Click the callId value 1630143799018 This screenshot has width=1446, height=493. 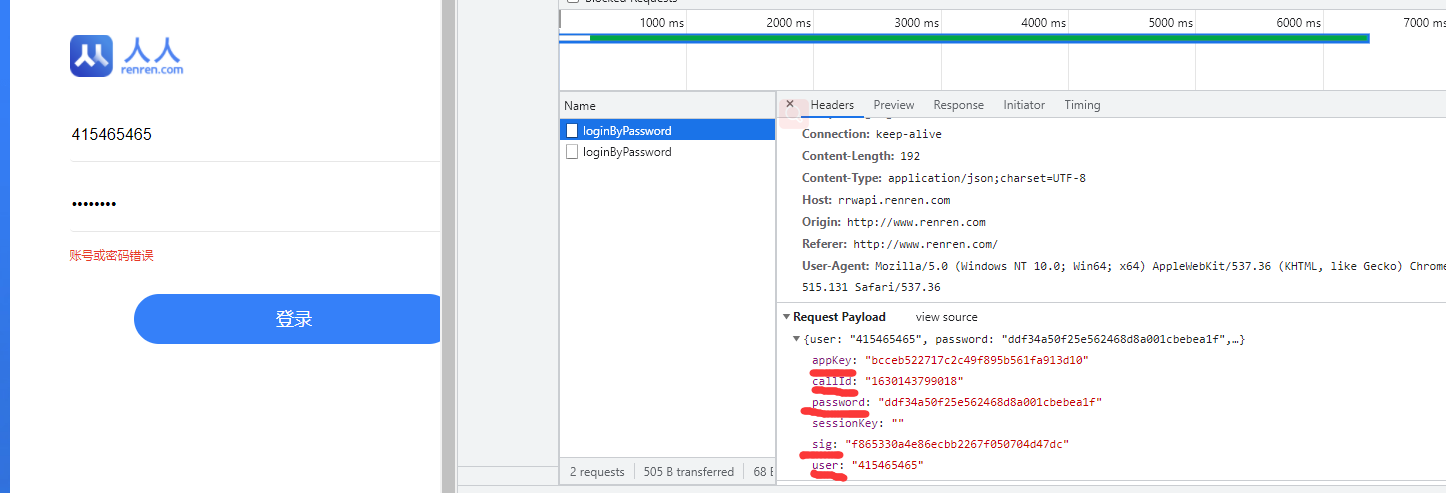(913, 381)
